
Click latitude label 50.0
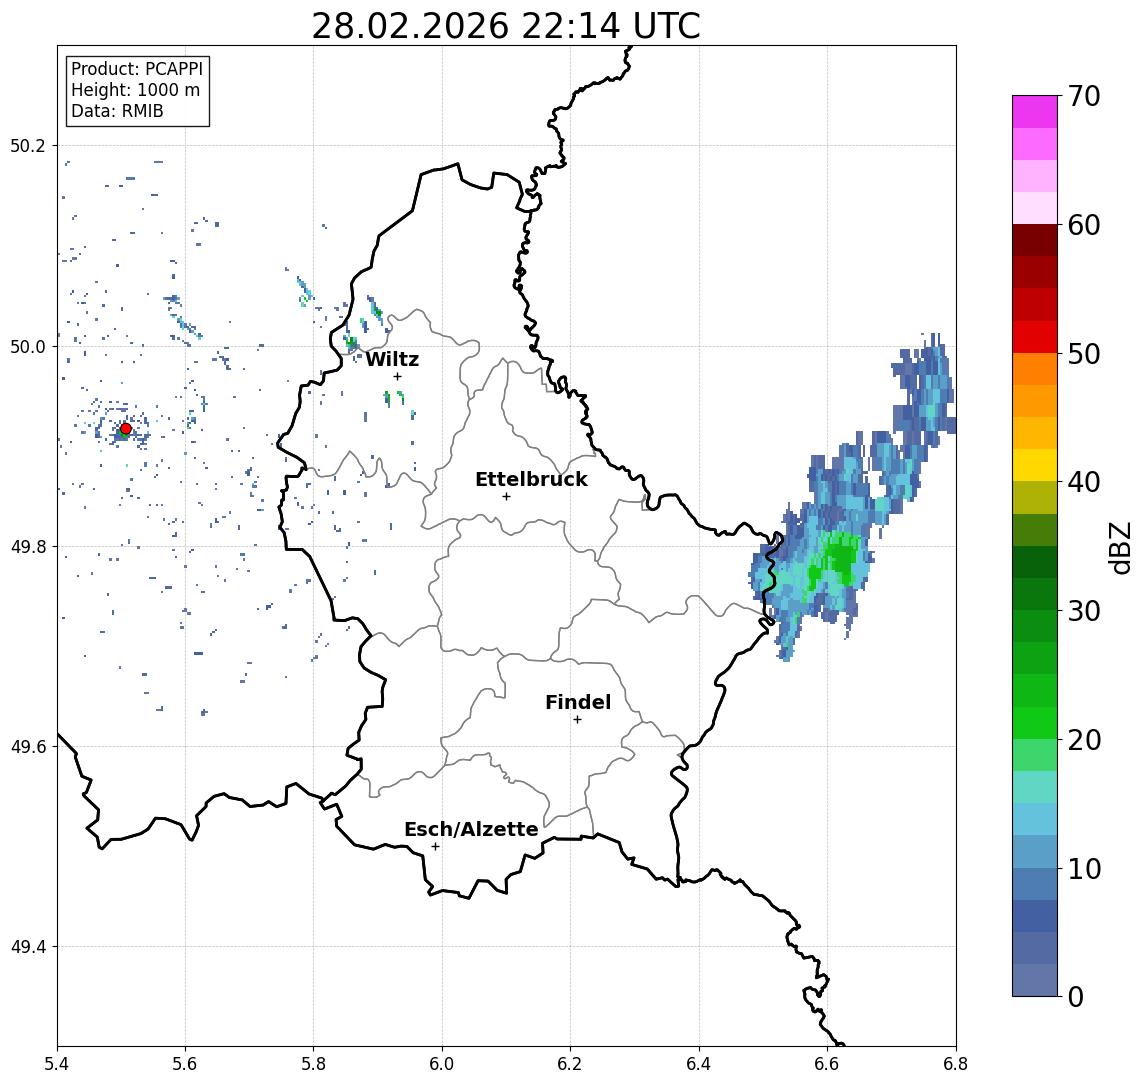tap(28, 346)
